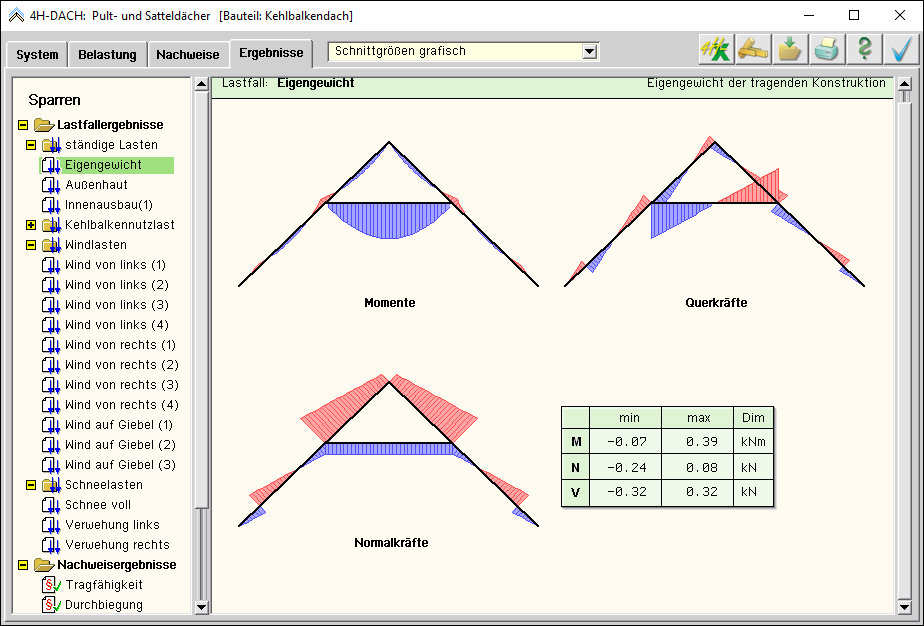
Task: Click the folder with green arrow icon
Action: pos(789,50)
